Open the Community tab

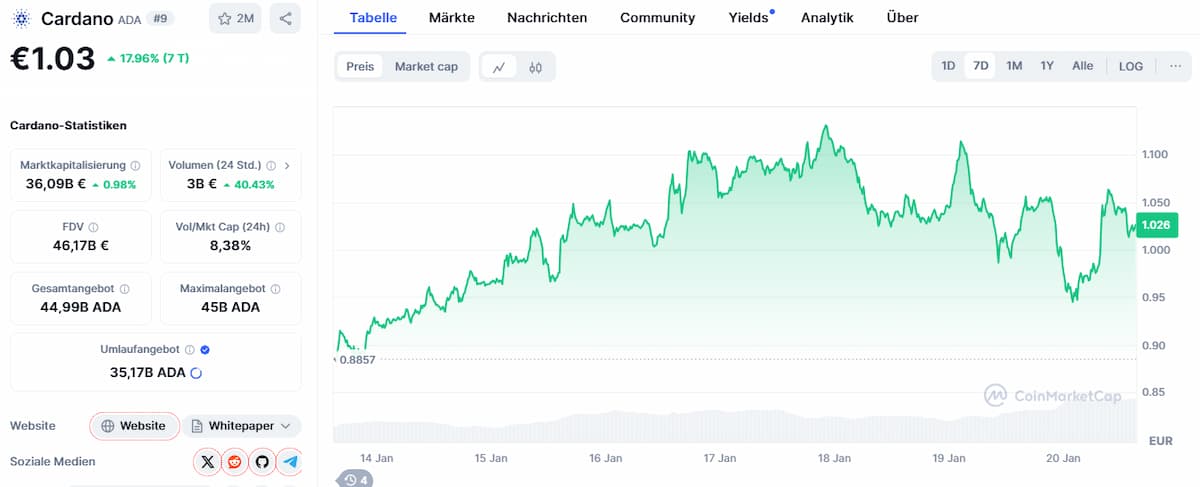tap(658, 17)
